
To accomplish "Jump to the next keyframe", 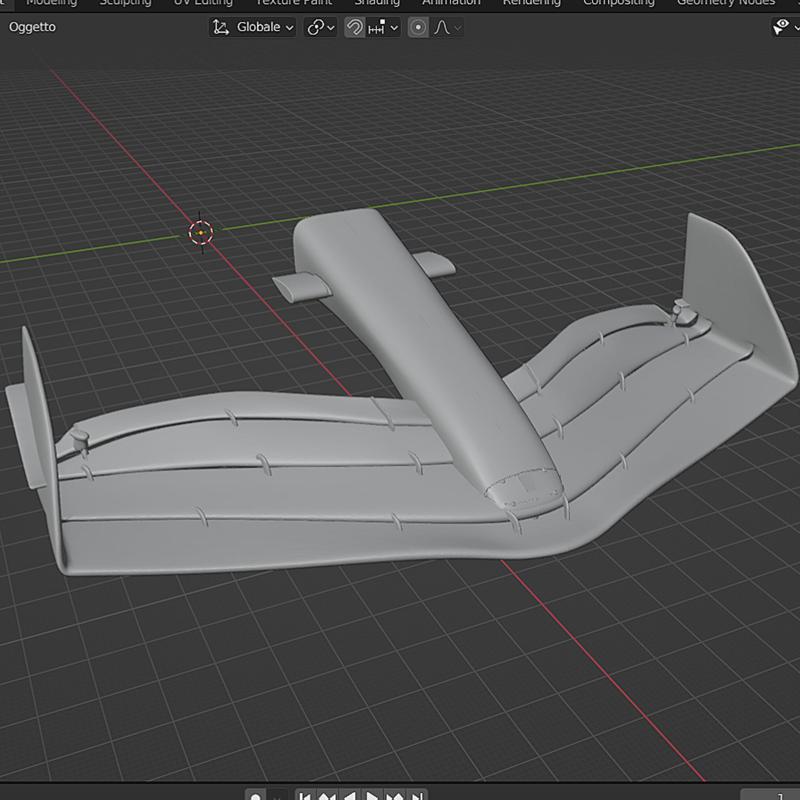I will click(396, 796).
